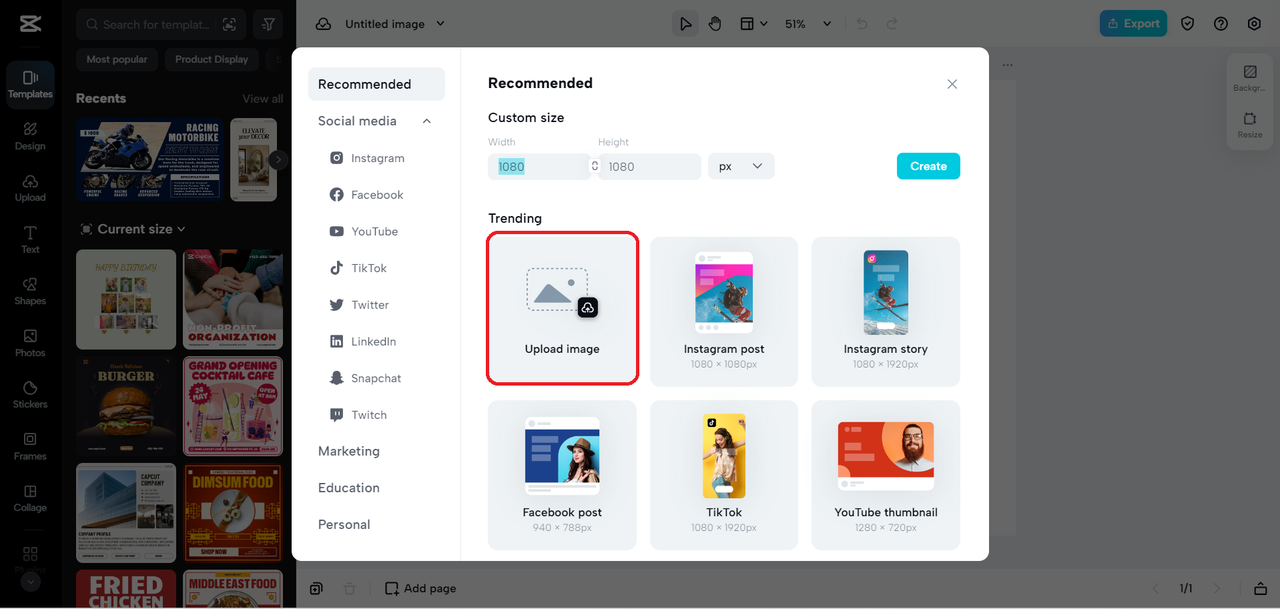The height and width of the screenshot is (609, 1280).
Task: Select the Text tool from sidebar
Action: click(30, 240)
